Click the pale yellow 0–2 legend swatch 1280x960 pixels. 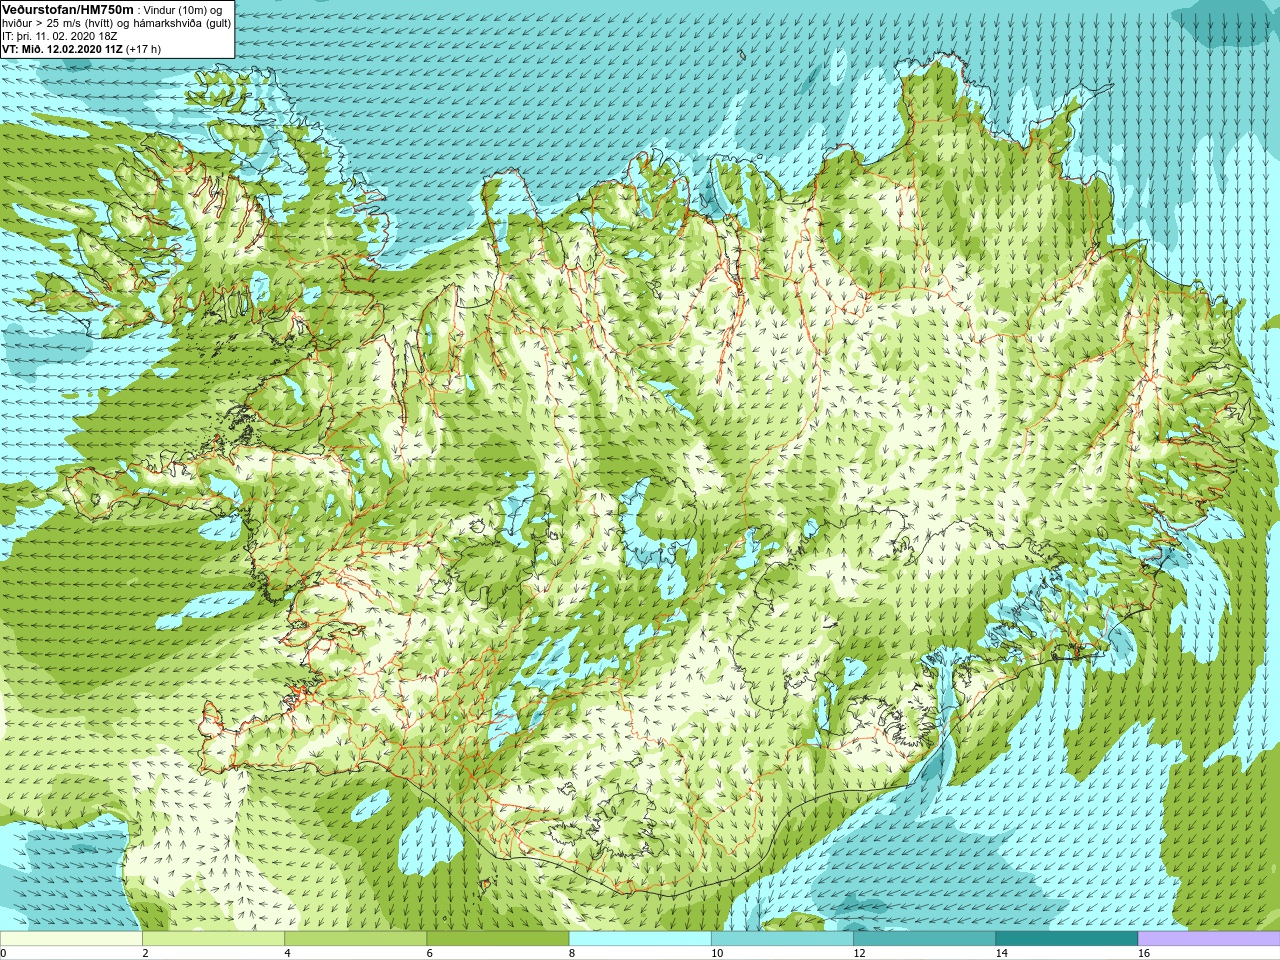[71, 939]
